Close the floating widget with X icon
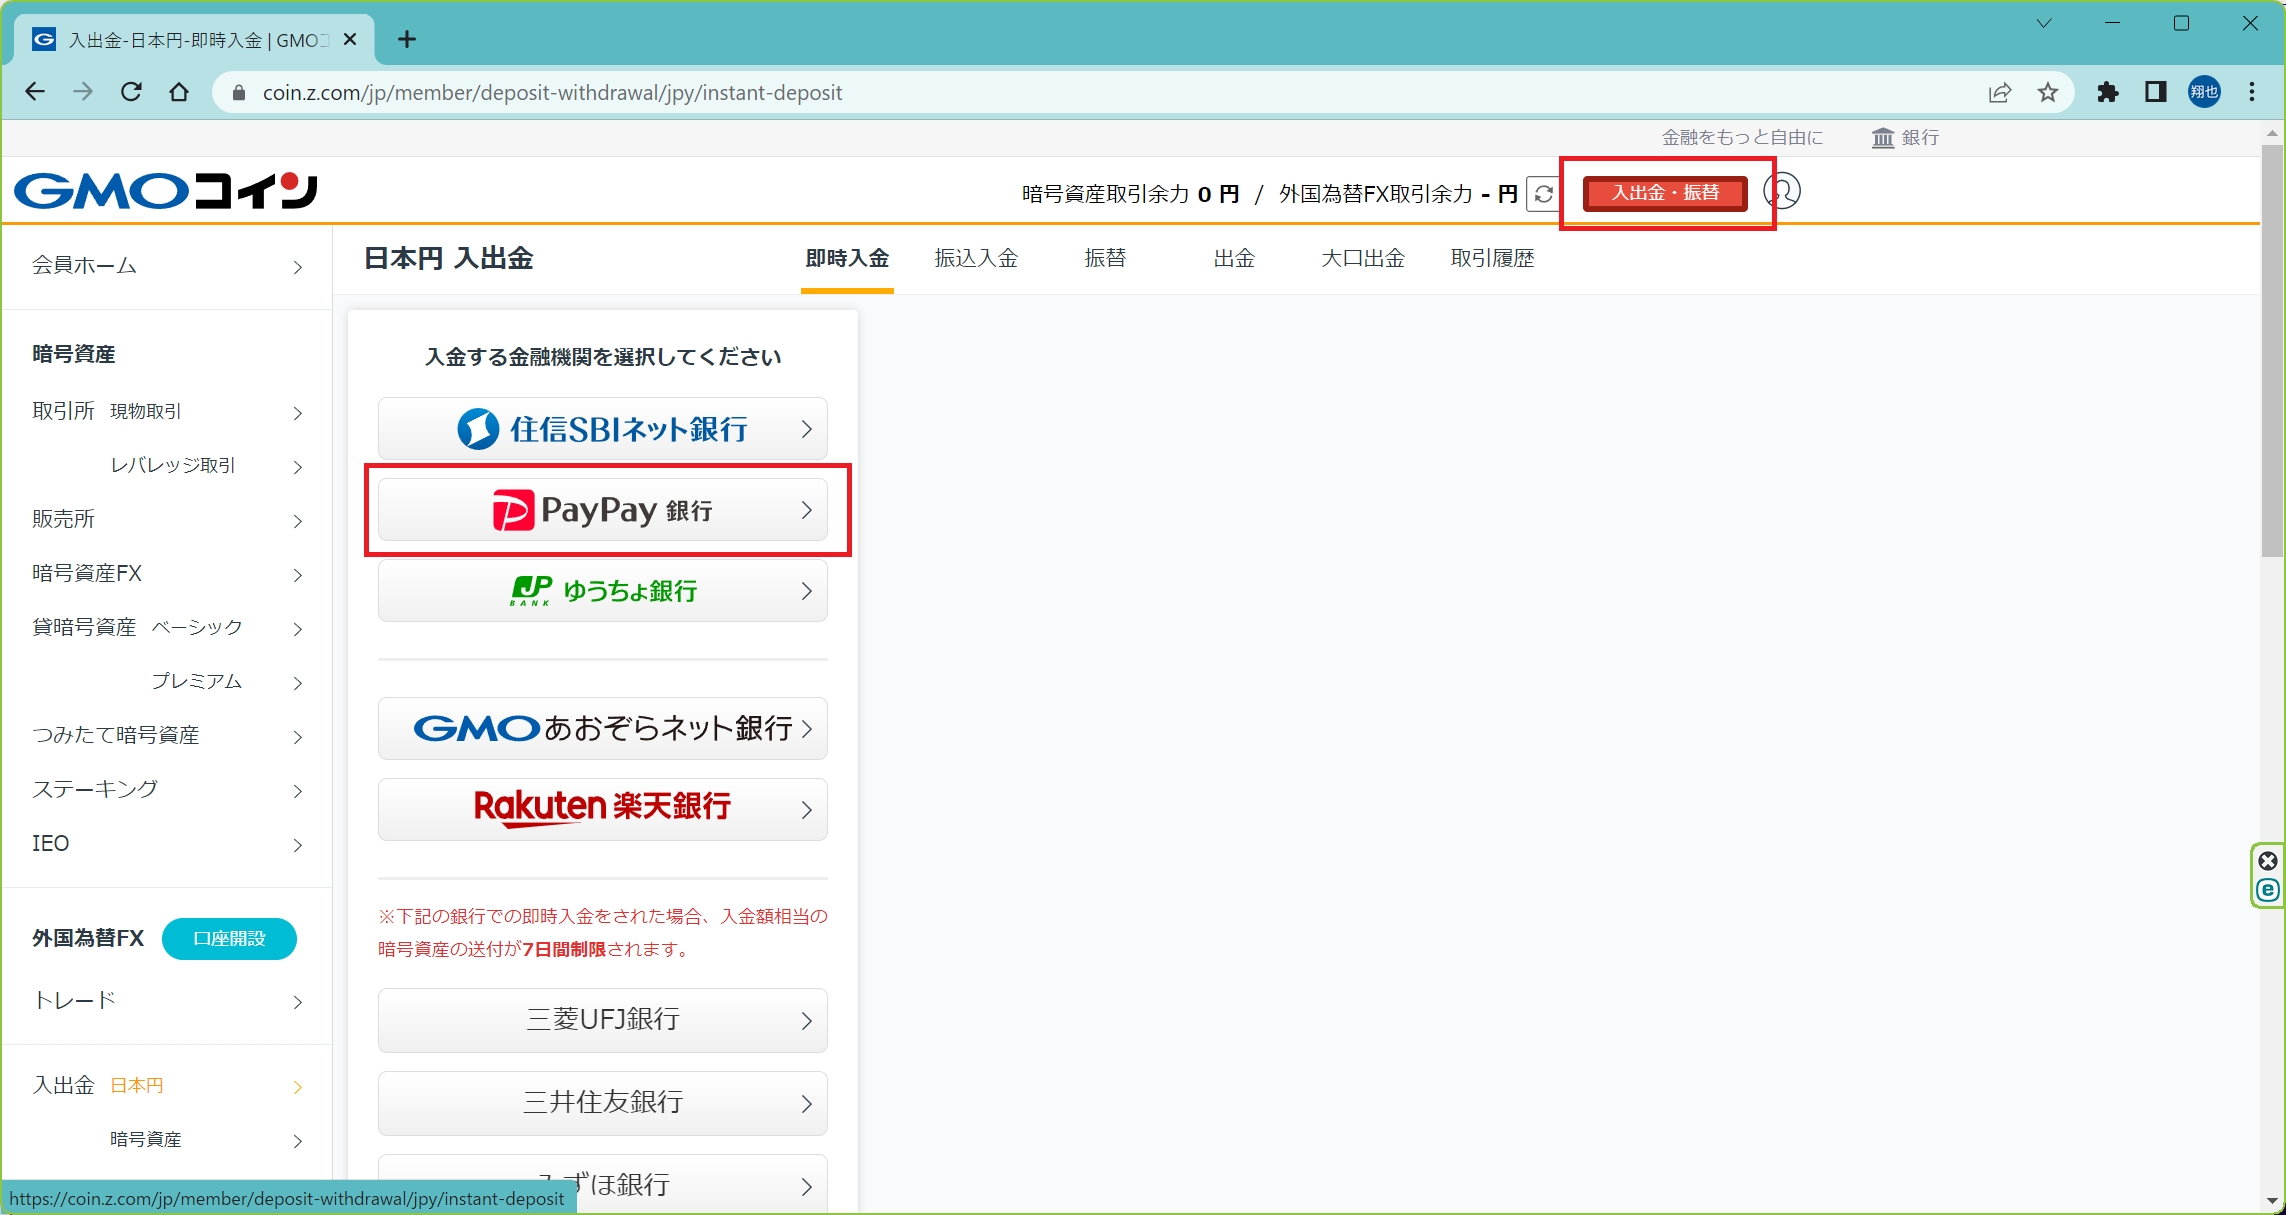The width and height of the screenshot is (2286, 1215). pos(2268,861)
